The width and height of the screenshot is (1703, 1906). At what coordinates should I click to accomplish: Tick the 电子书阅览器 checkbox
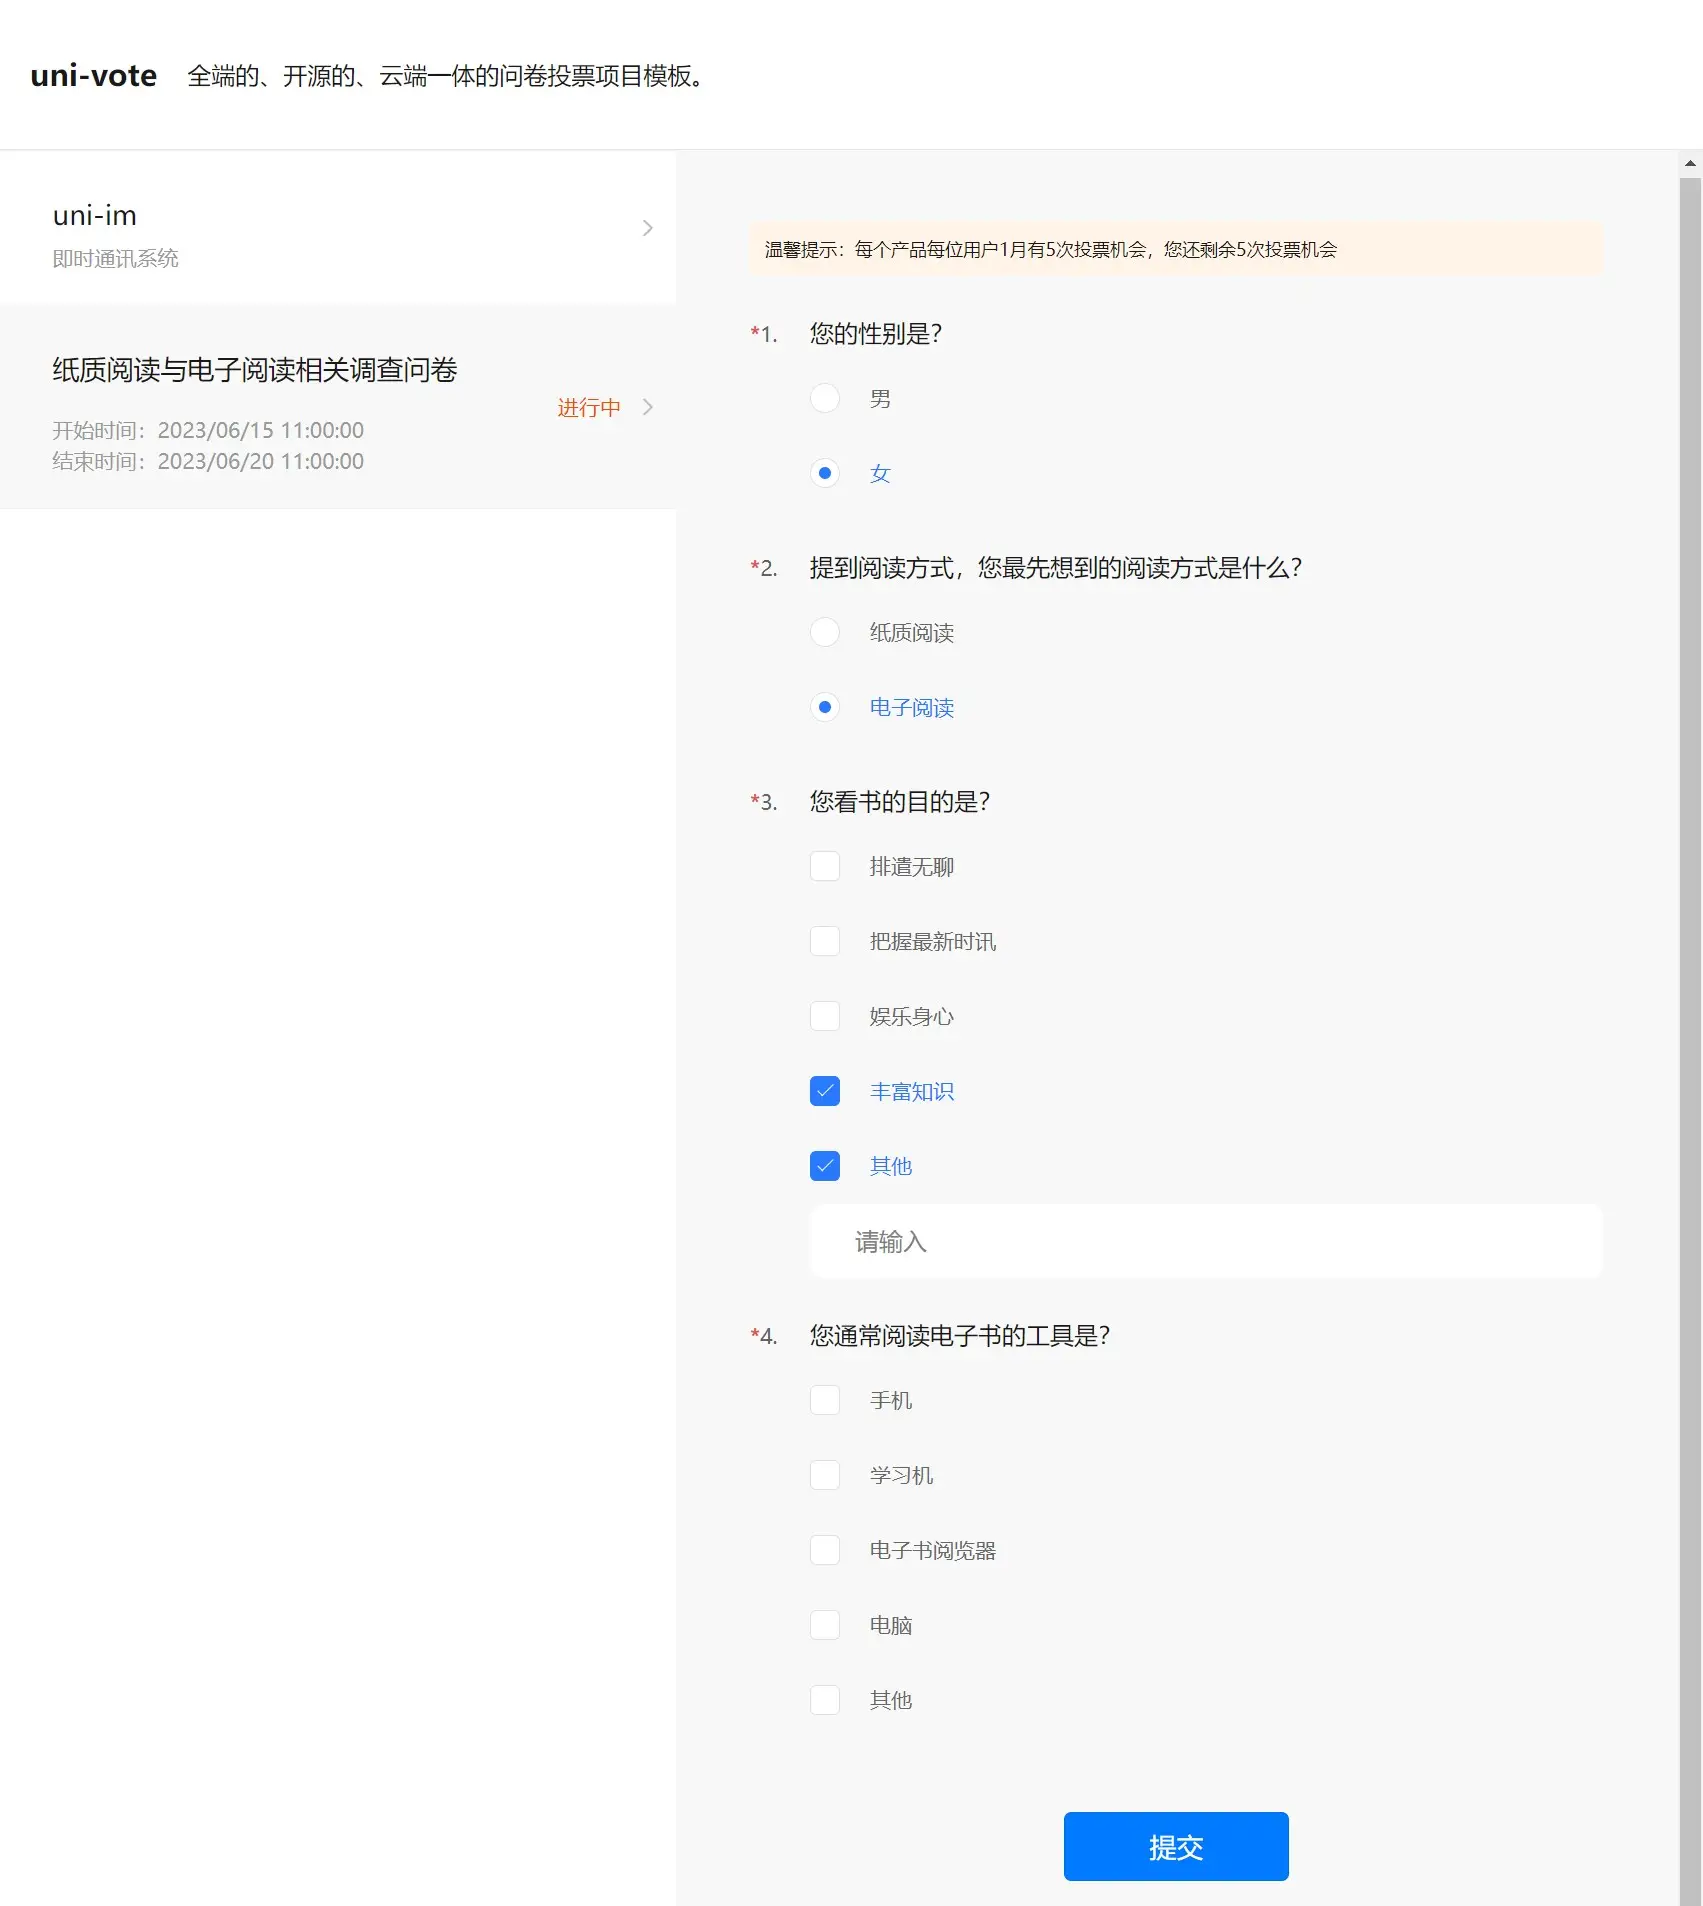[x=825, y=1550]
